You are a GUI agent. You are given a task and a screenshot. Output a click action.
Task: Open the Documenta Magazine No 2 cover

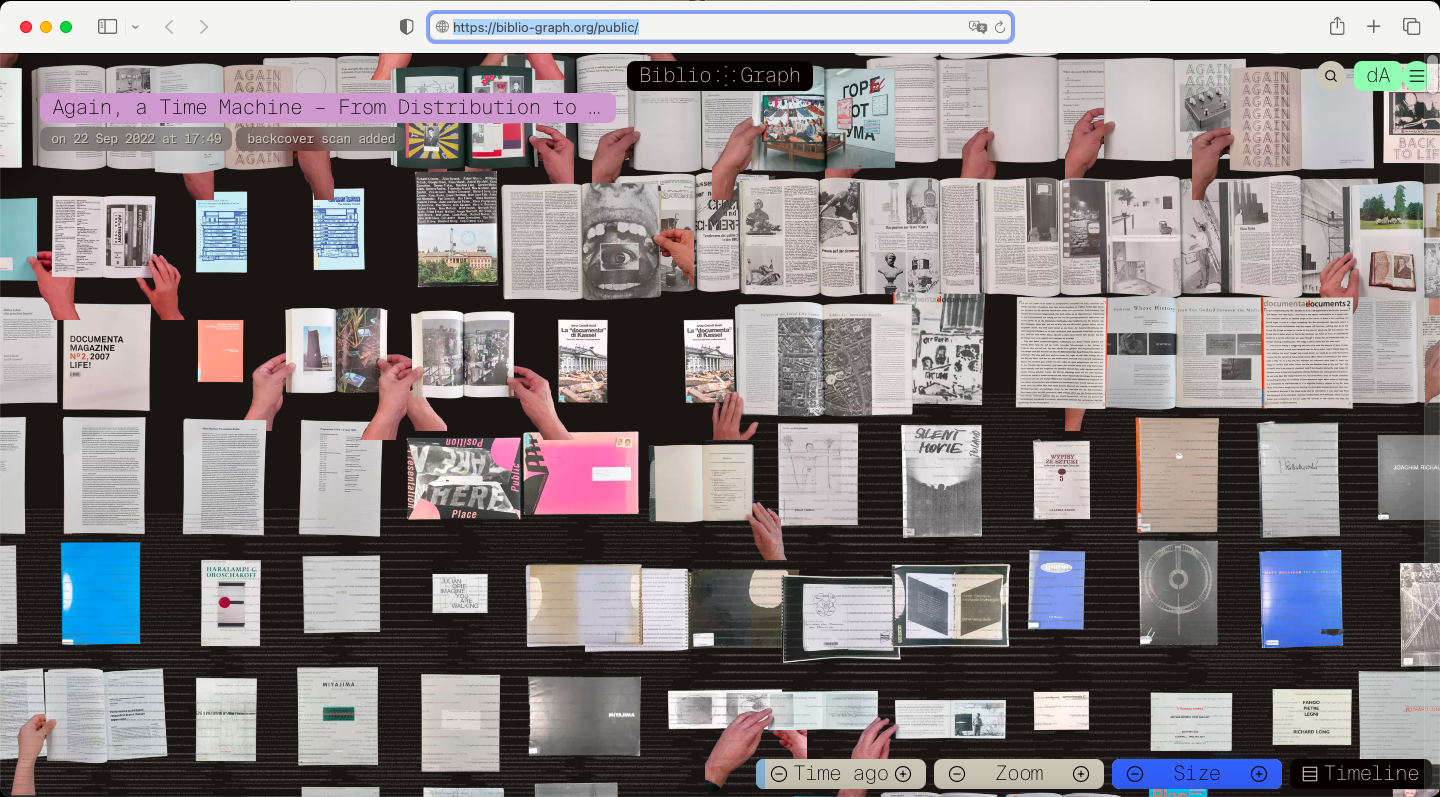tap(106, 357)
